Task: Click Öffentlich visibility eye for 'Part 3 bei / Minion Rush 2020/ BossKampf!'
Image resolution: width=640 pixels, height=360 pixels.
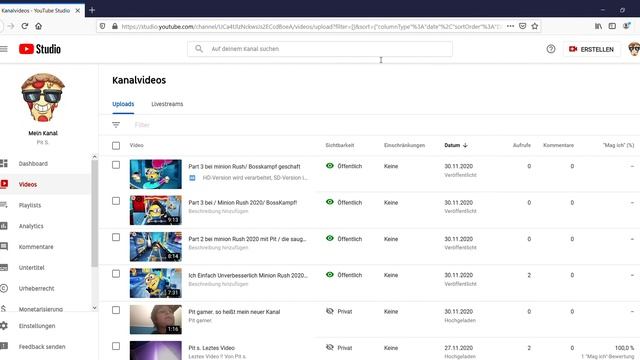Action: [x=330, y=202]
